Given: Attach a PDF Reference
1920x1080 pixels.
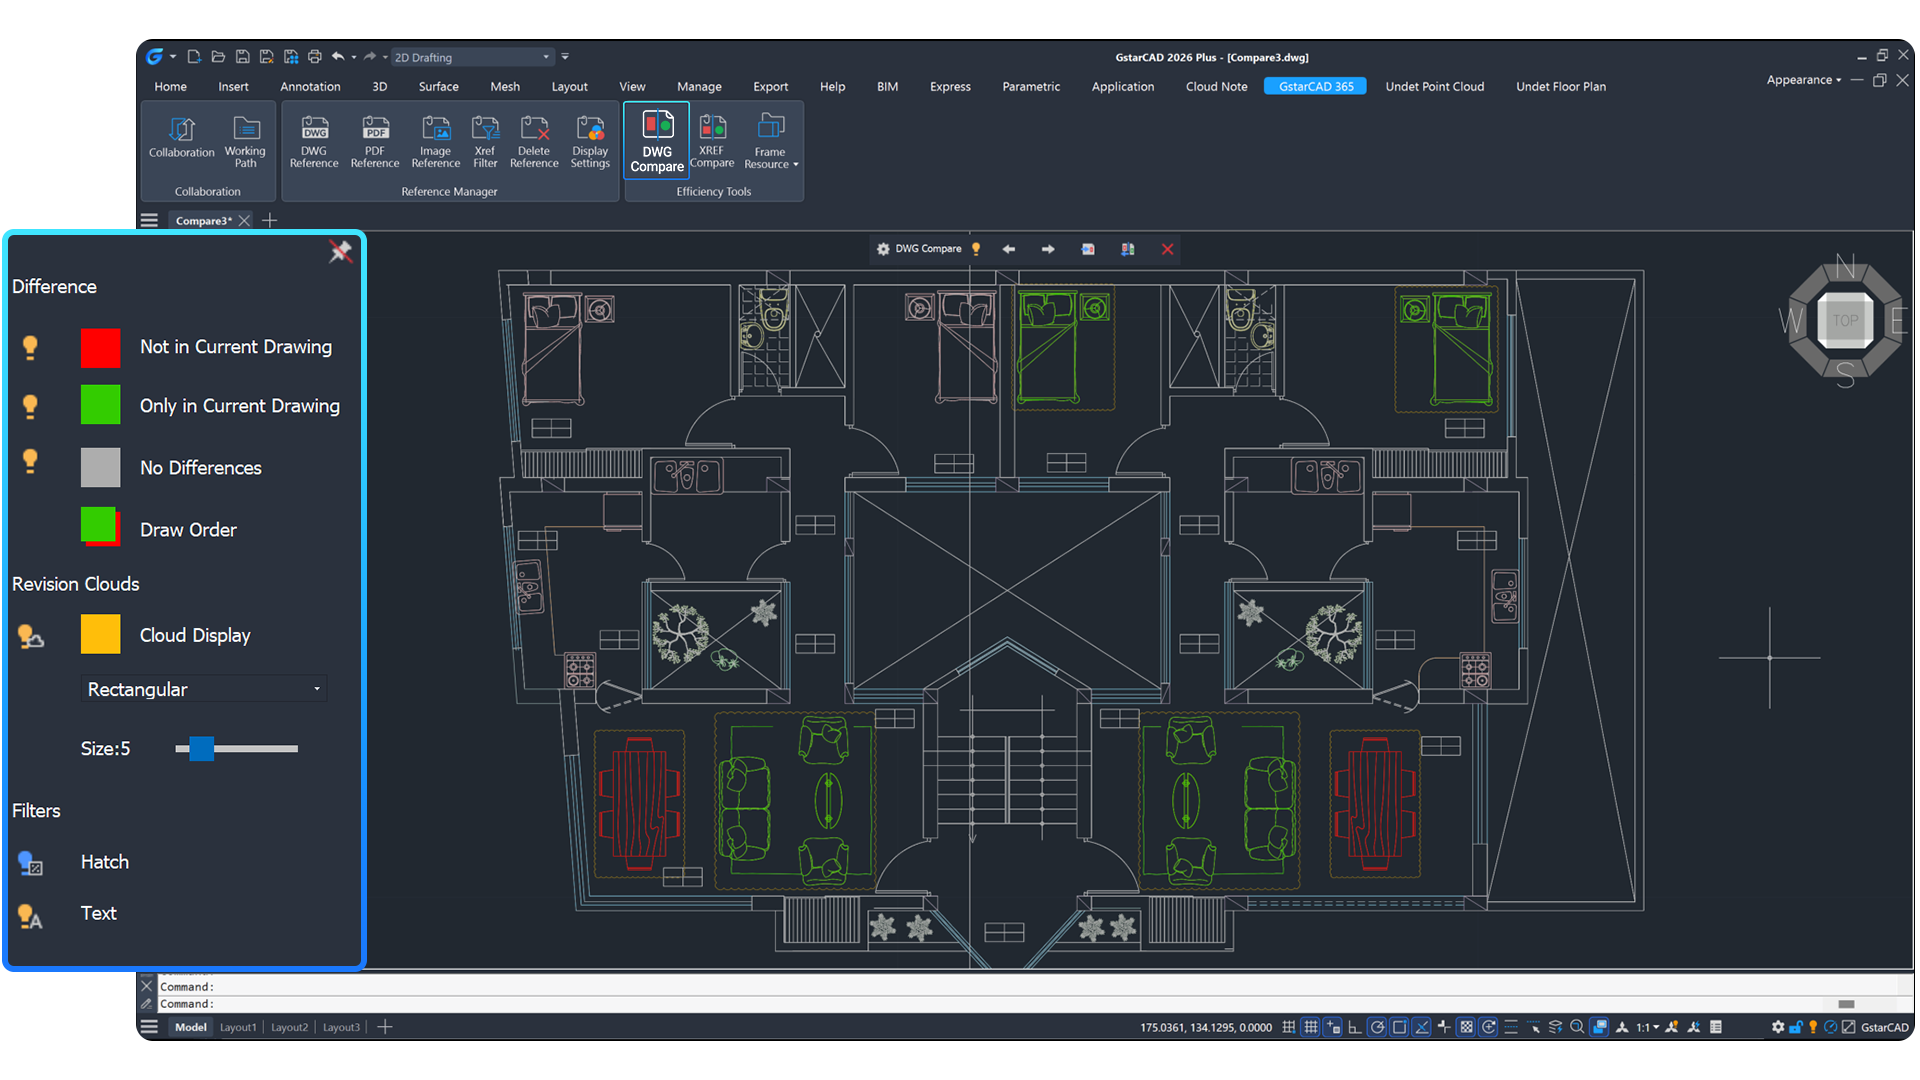Looking at the screenshot, I should (x=375, y=141).
